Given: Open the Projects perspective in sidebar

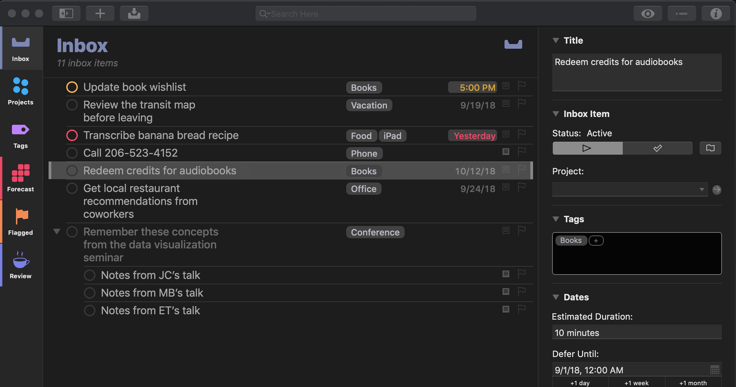Looking at the screenshot, I should [x=21, y=92].
